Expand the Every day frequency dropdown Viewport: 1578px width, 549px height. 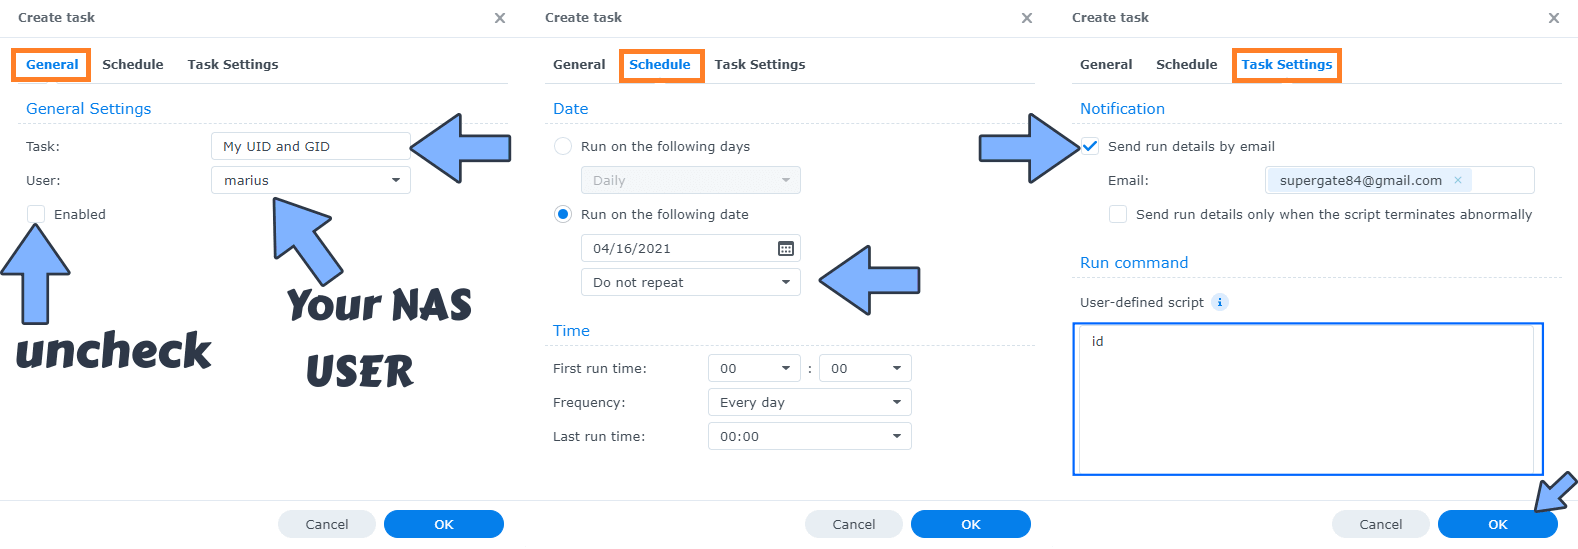[x=810, y=402]
